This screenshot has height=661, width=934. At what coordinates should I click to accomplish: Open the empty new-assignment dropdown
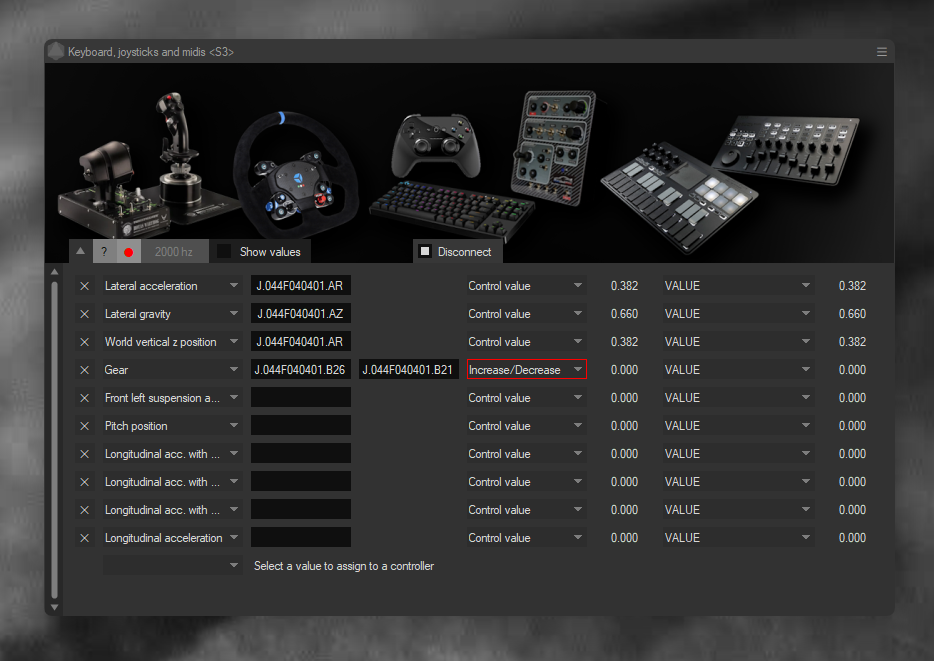coord(172,566)
